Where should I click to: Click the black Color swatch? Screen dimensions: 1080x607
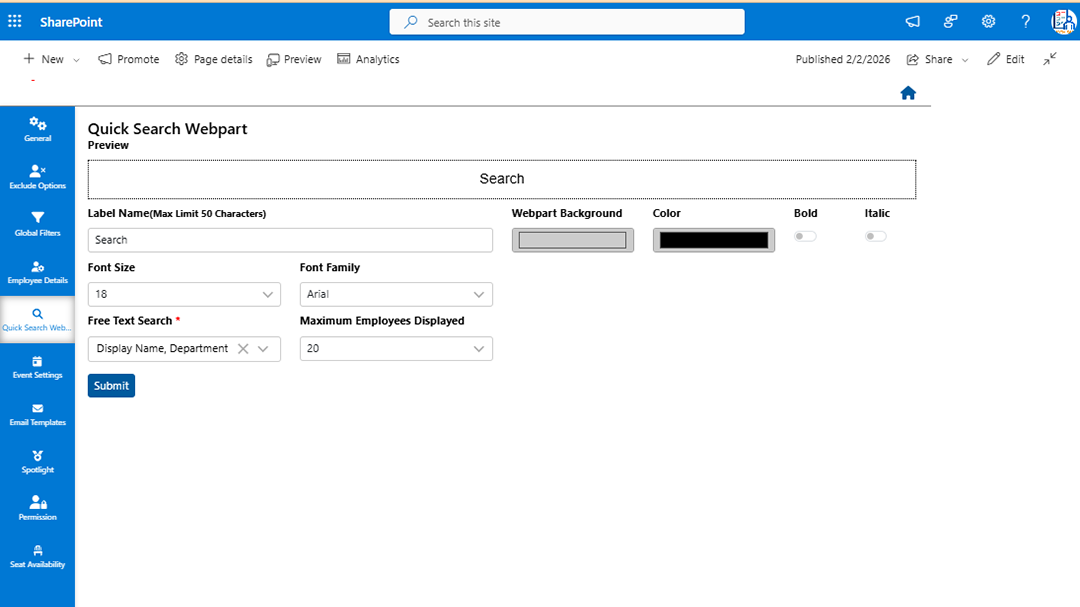713,239
